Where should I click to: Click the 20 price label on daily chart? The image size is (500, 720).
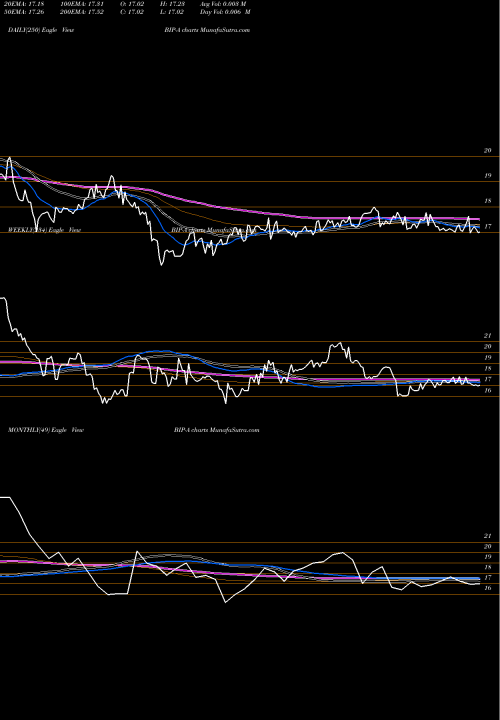coord(488,151)
